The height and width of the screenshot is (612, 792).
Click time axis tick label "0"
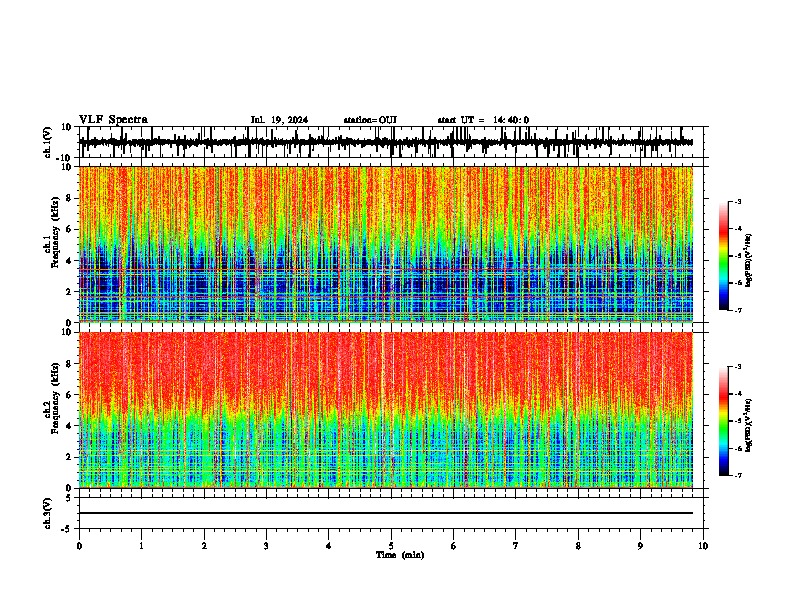79,546
